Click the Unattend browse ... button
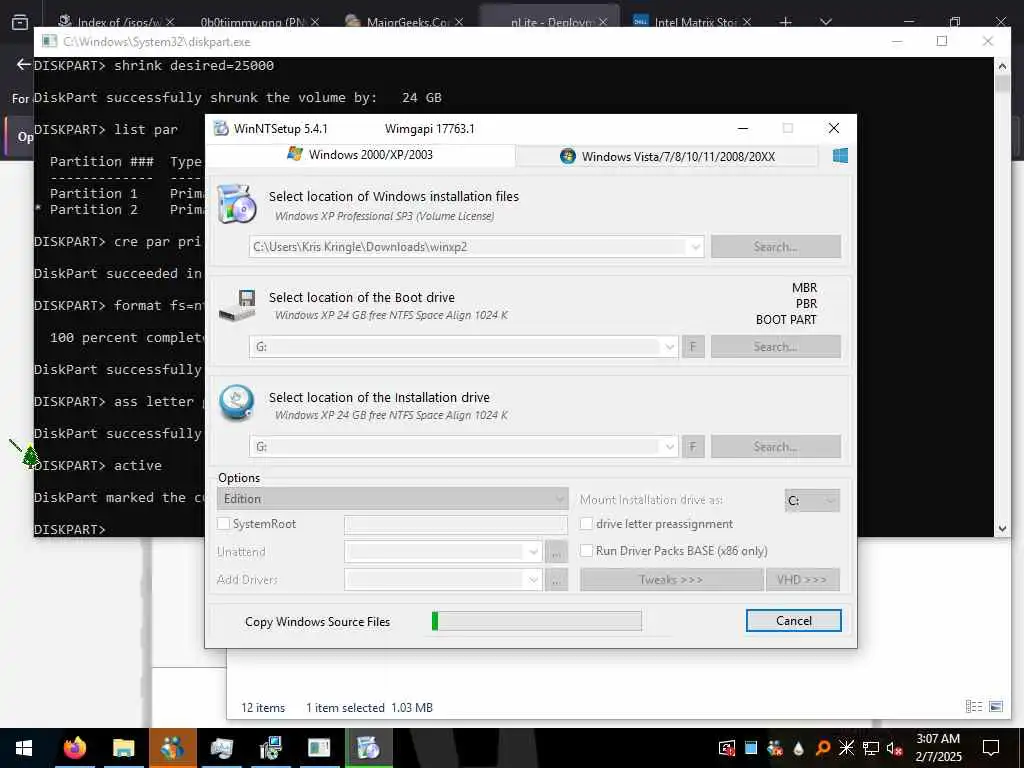Image resolution: width=1024 pixels, height=768 pixels. 556,552
